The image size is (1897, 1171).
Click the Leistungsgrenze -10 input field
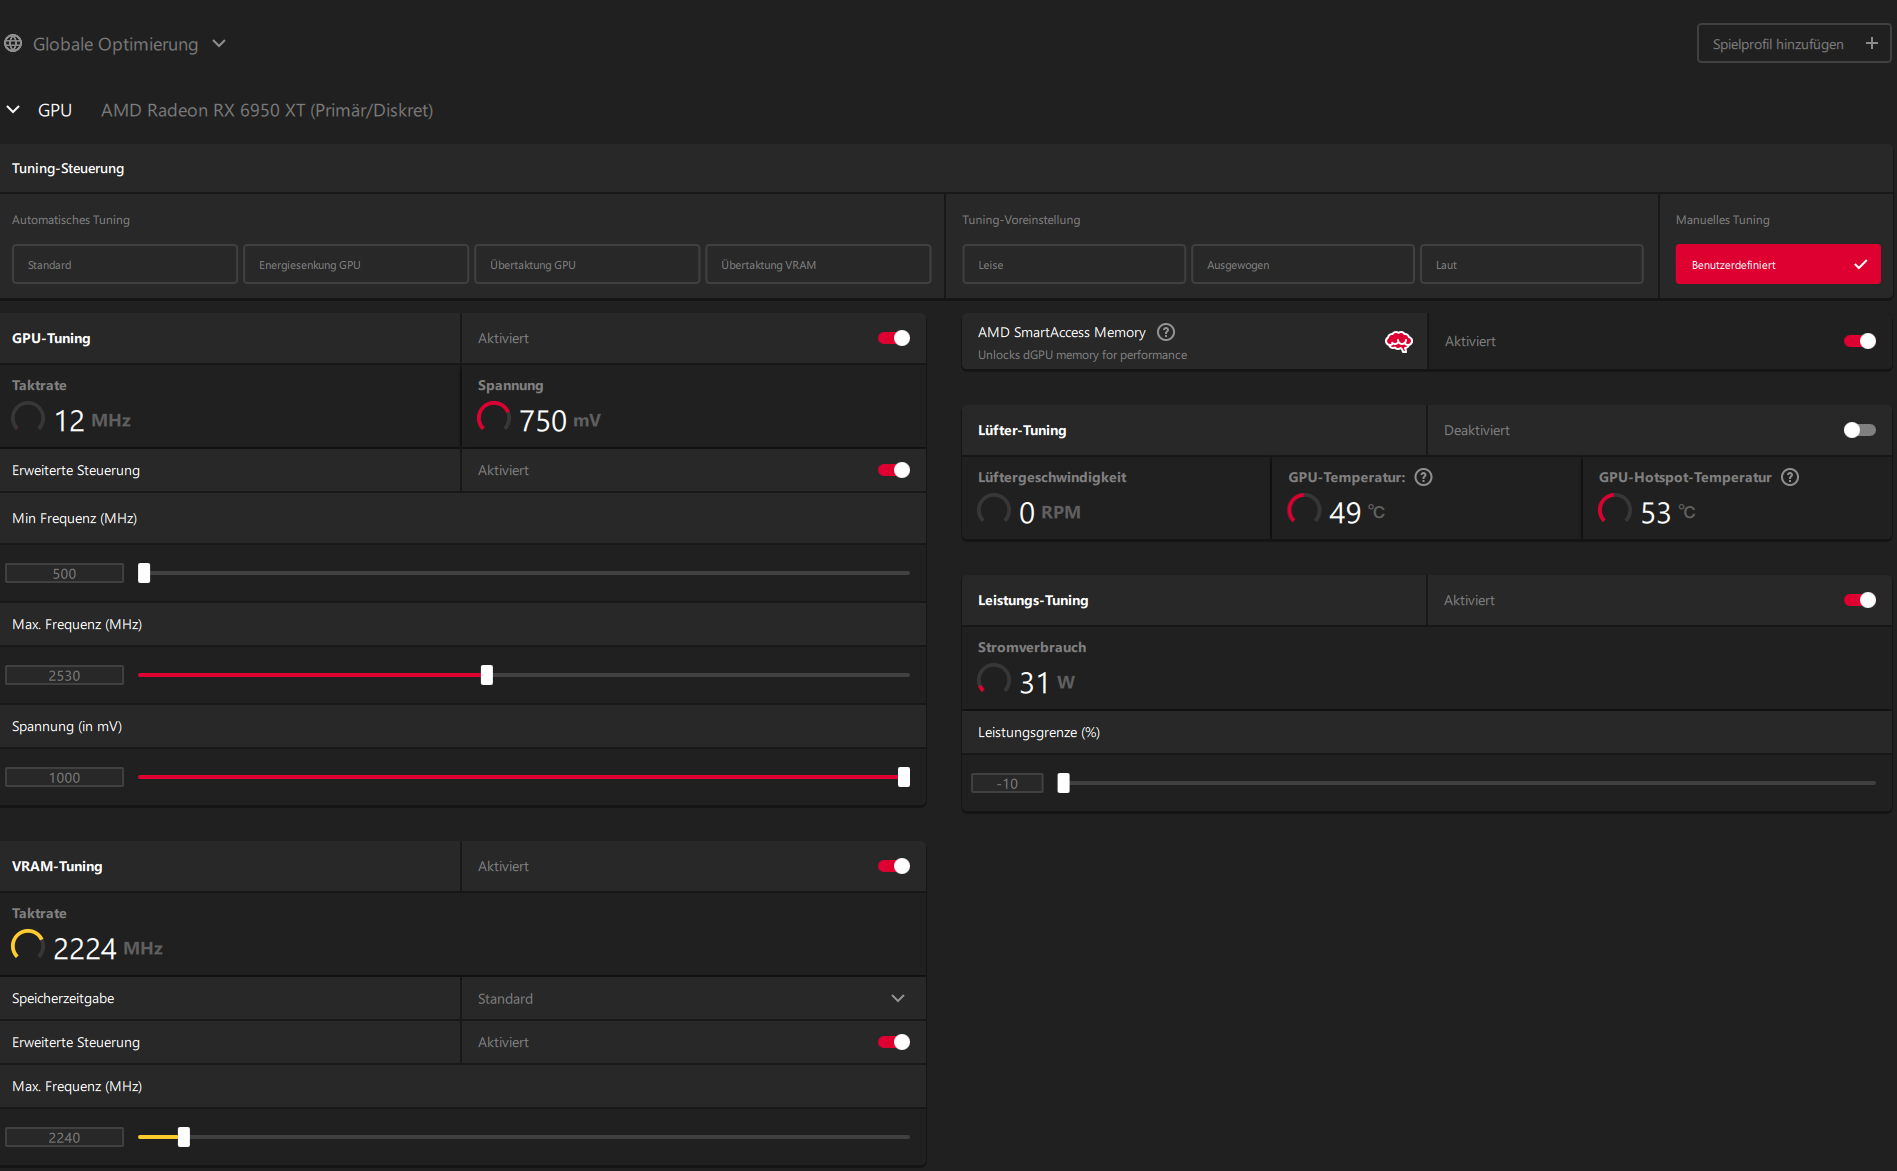[1007, 783]
